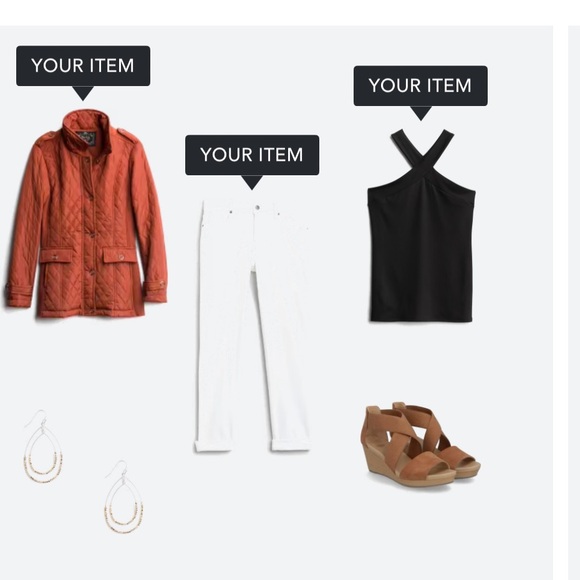Click the waistband button on the white jeans
Screen dimensions: 580x580
pos(257,208)
